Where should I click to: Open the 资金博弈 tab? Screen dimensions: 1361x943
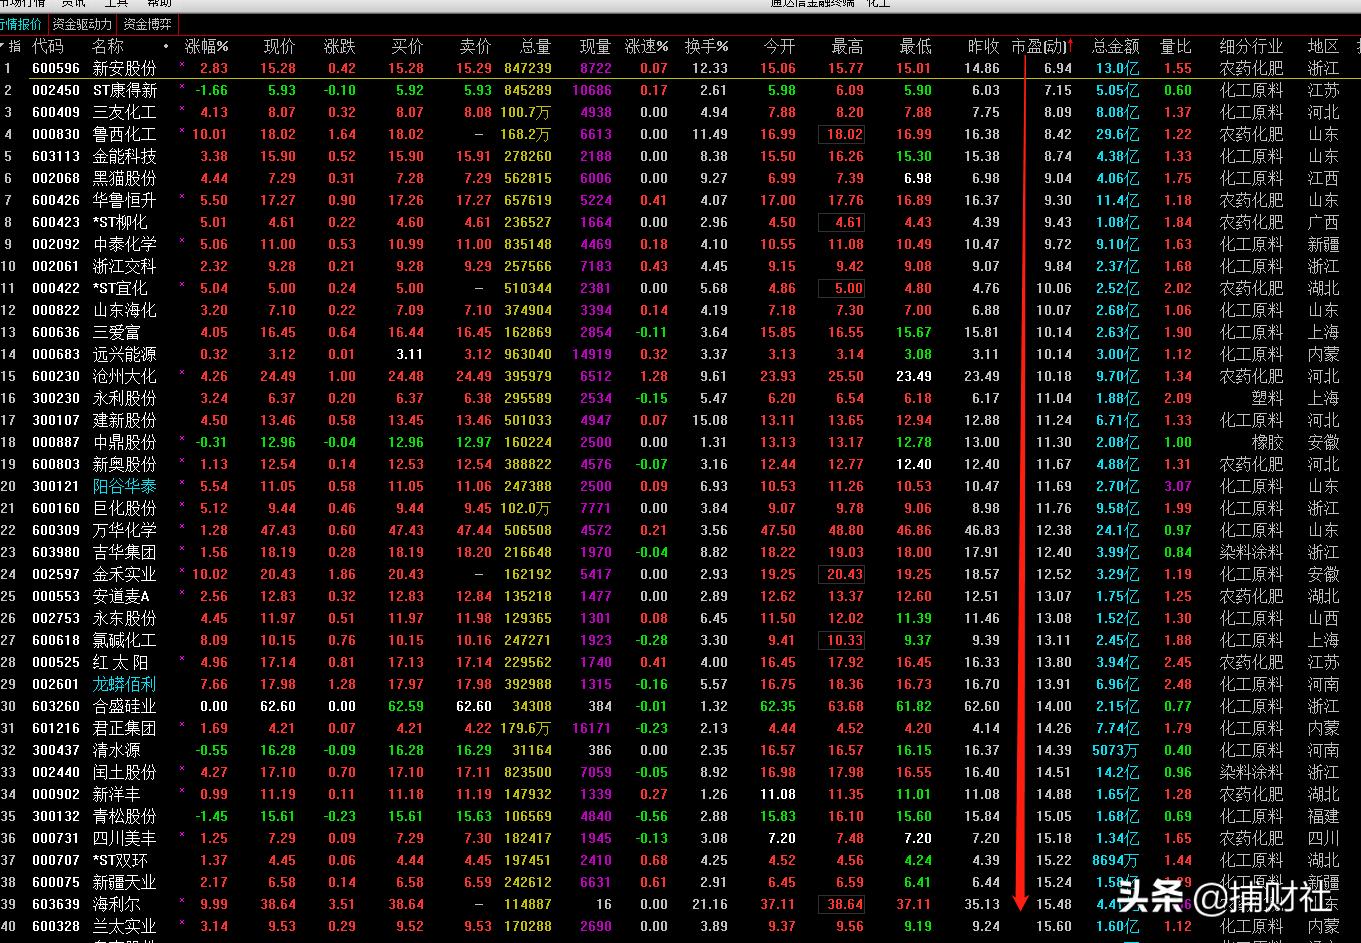coord(146,24)
